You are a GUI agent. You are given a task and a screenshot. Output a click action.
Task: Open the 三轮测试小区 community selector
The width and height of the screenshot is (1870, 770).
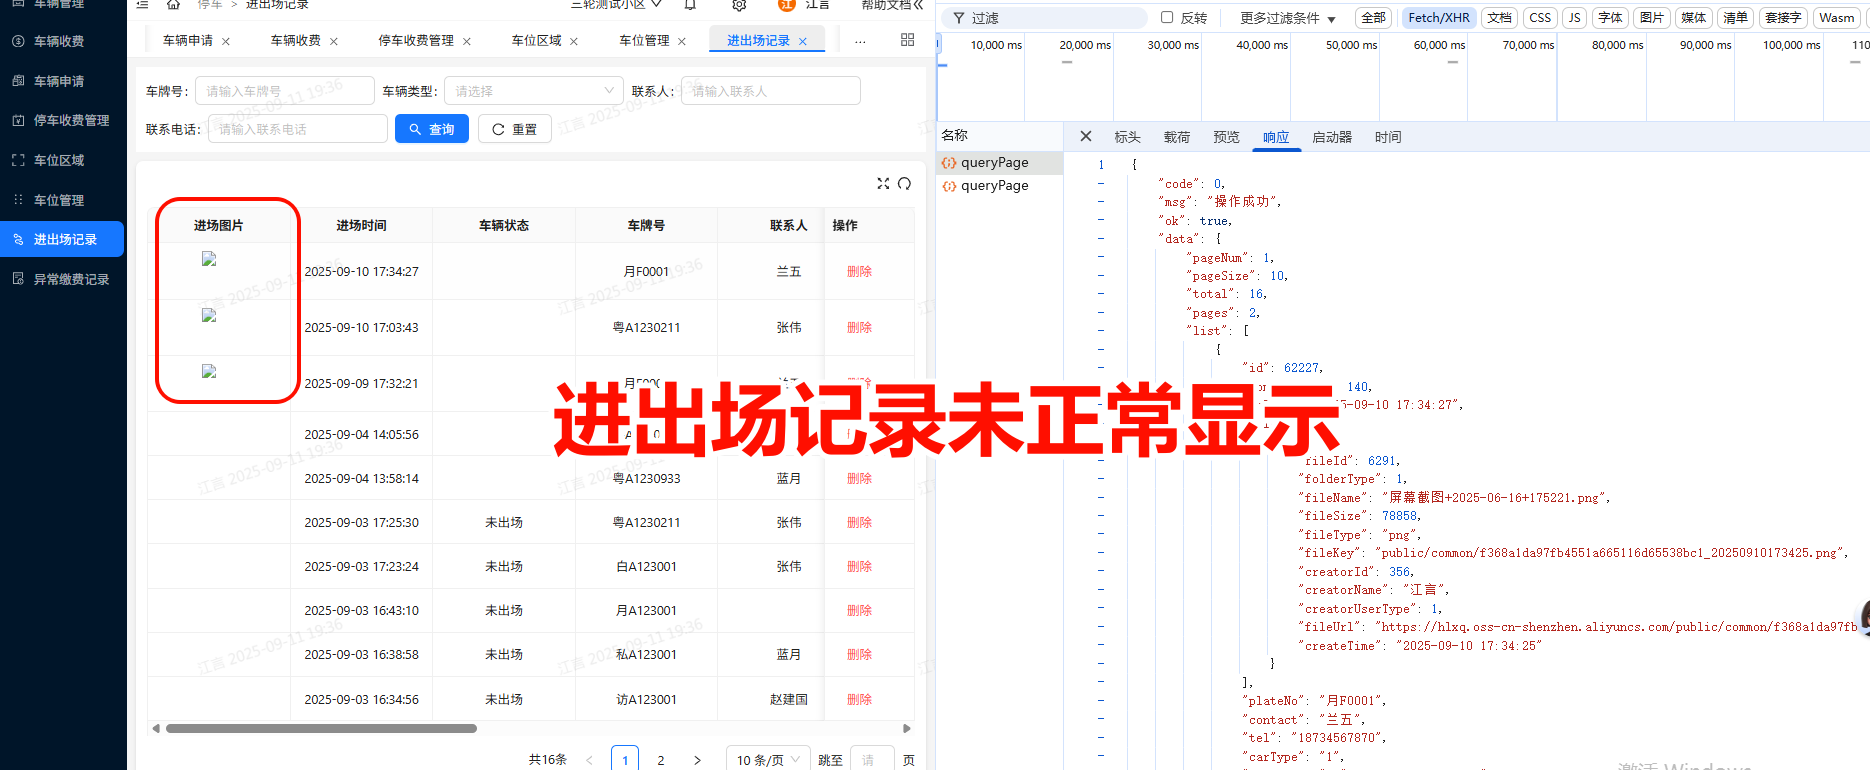coord(616,4)
